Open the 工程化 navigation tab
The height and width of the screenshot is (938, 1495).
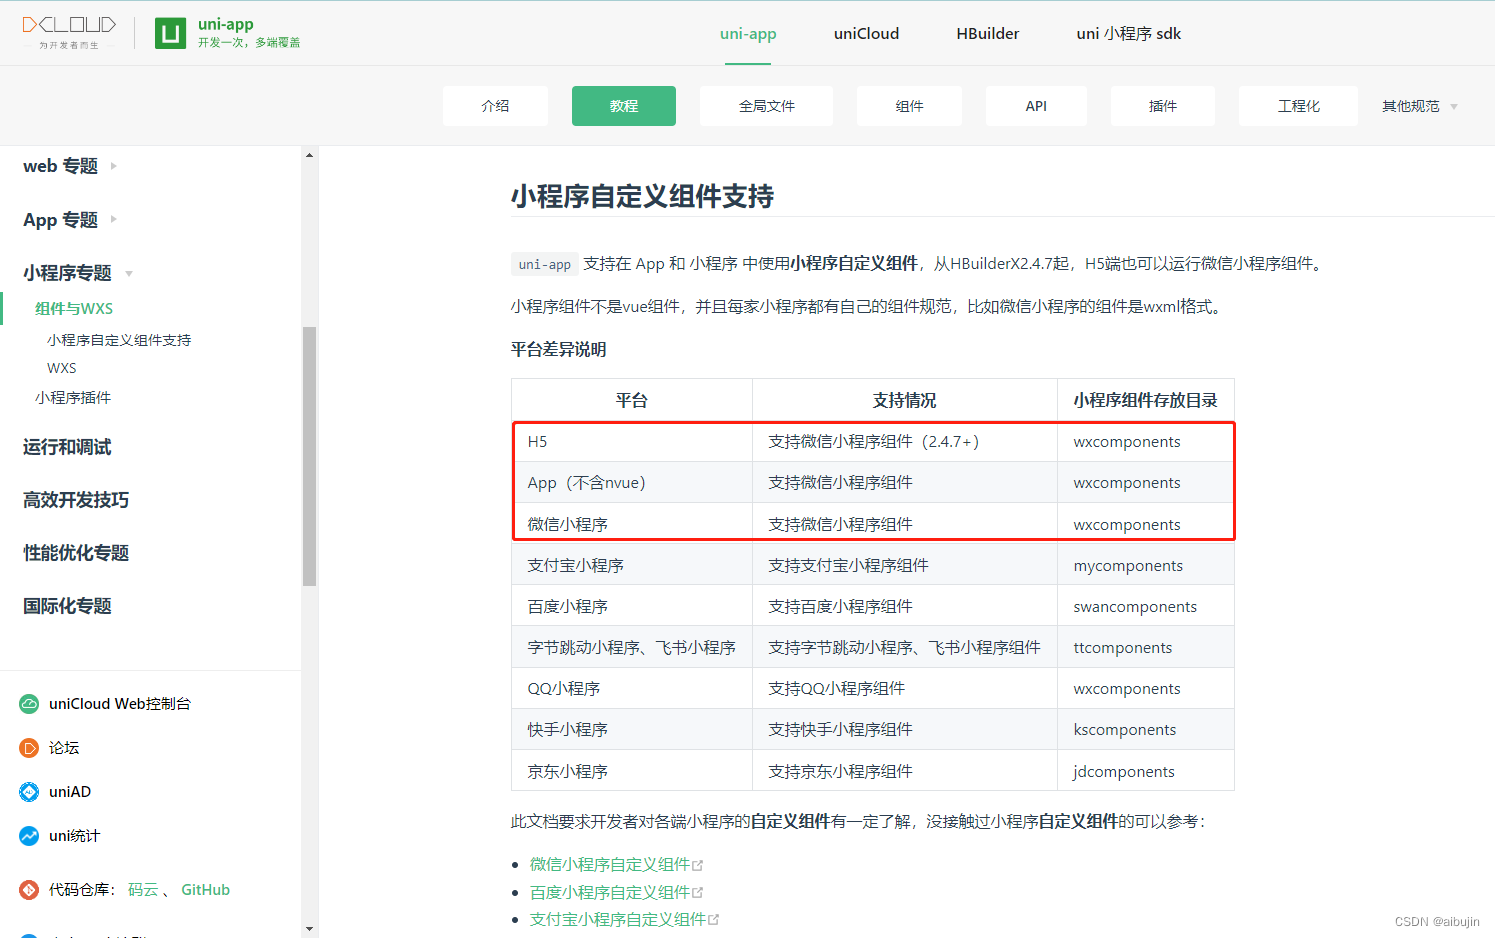point(1298,106)
